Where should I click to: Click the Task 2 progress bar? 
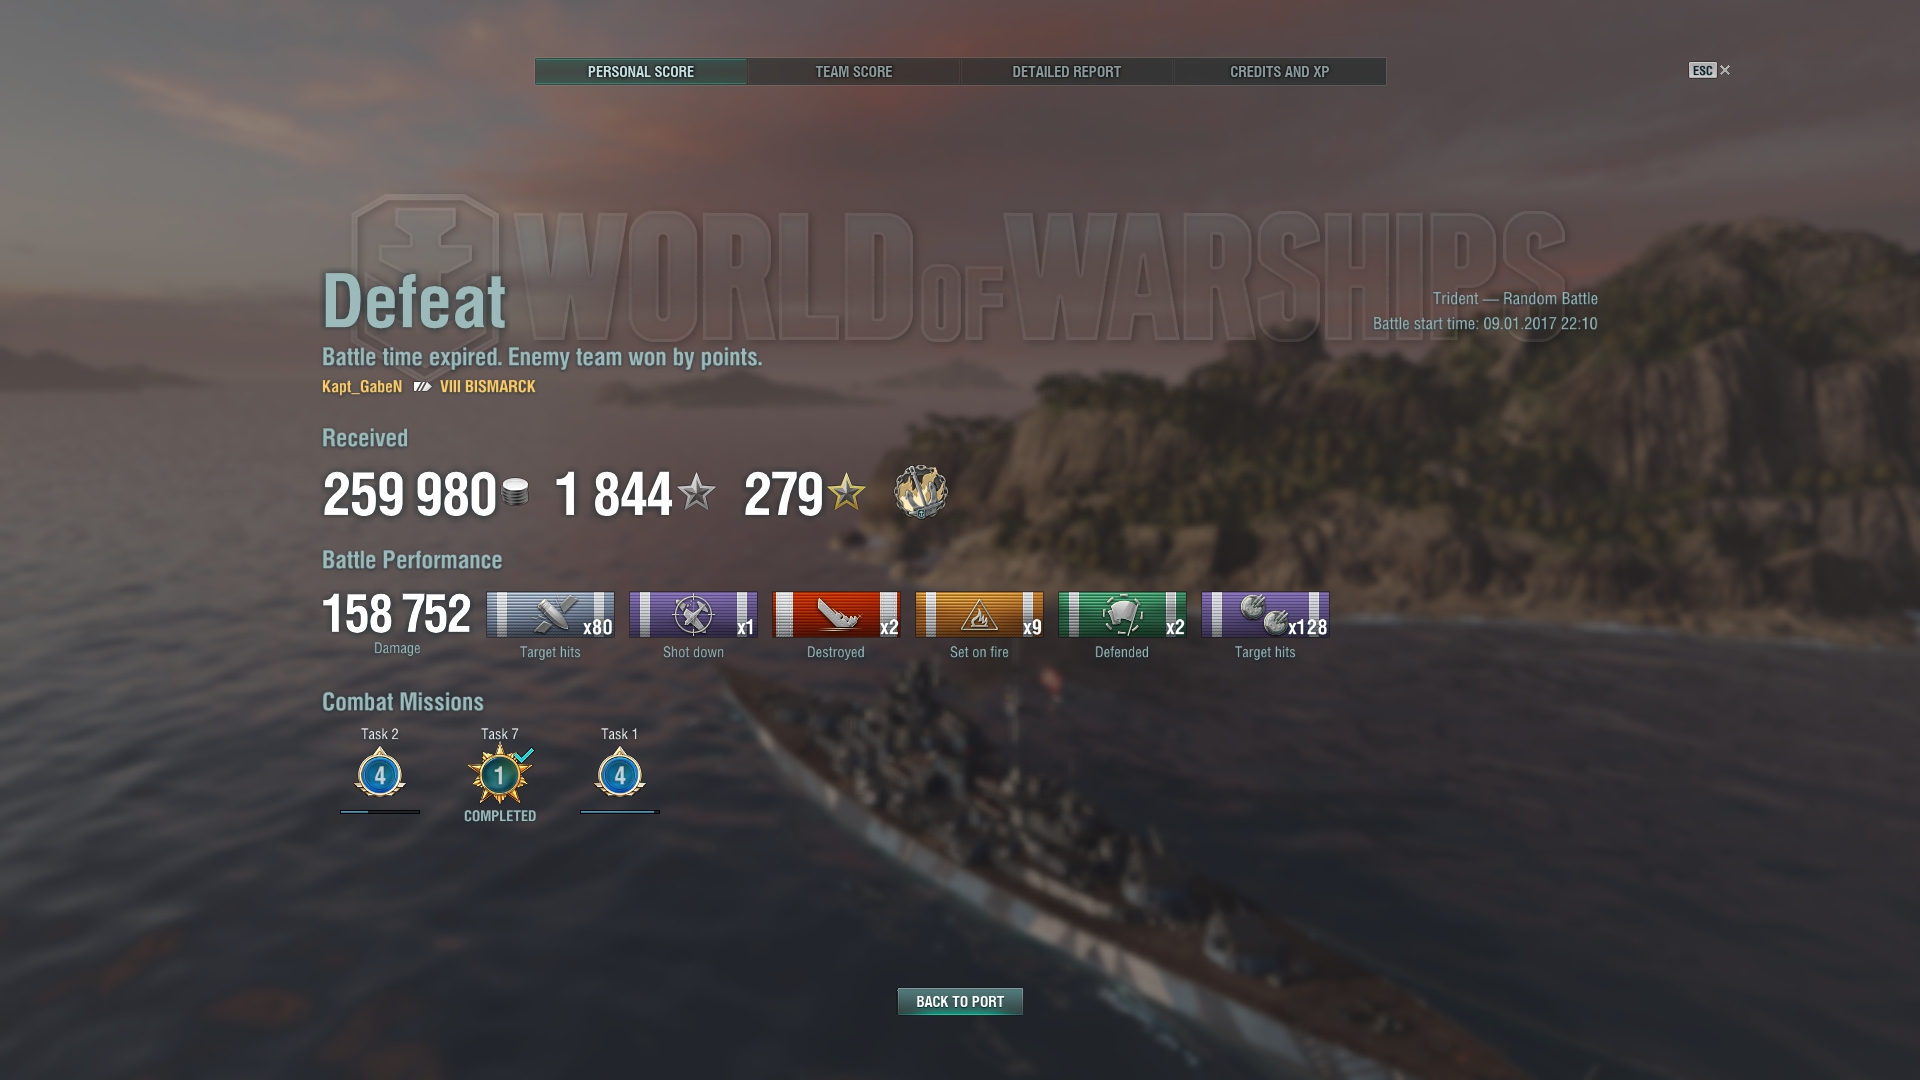click(380, 812)
